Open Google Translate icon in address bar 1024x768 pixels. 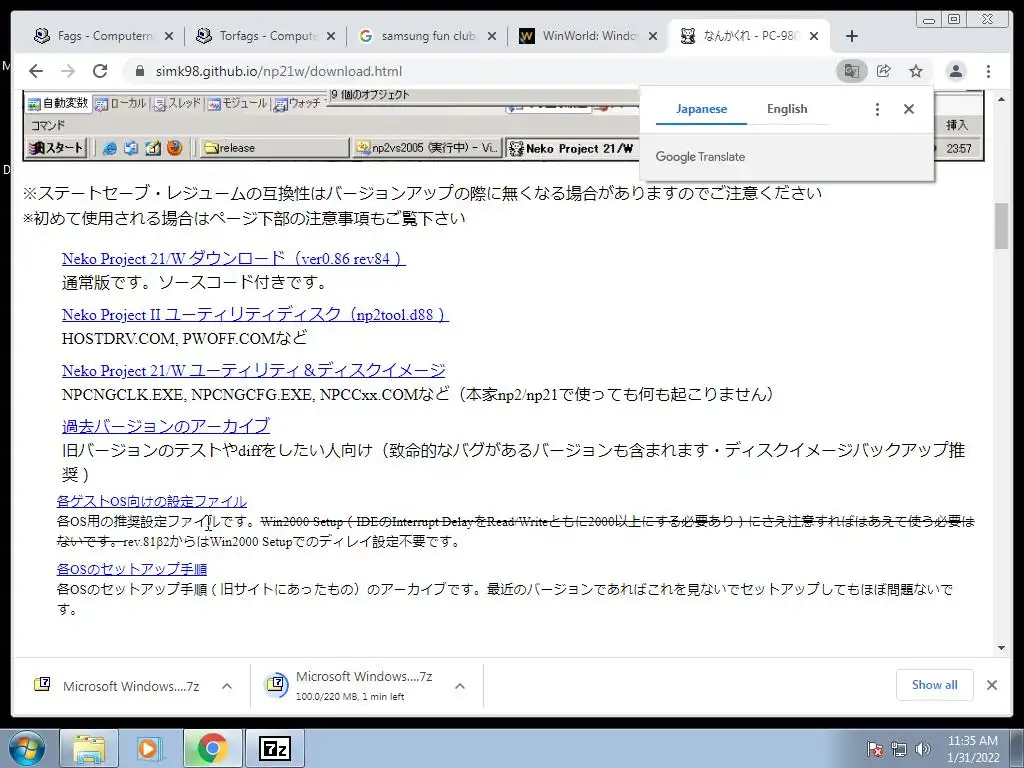click(x=852, y=71)
